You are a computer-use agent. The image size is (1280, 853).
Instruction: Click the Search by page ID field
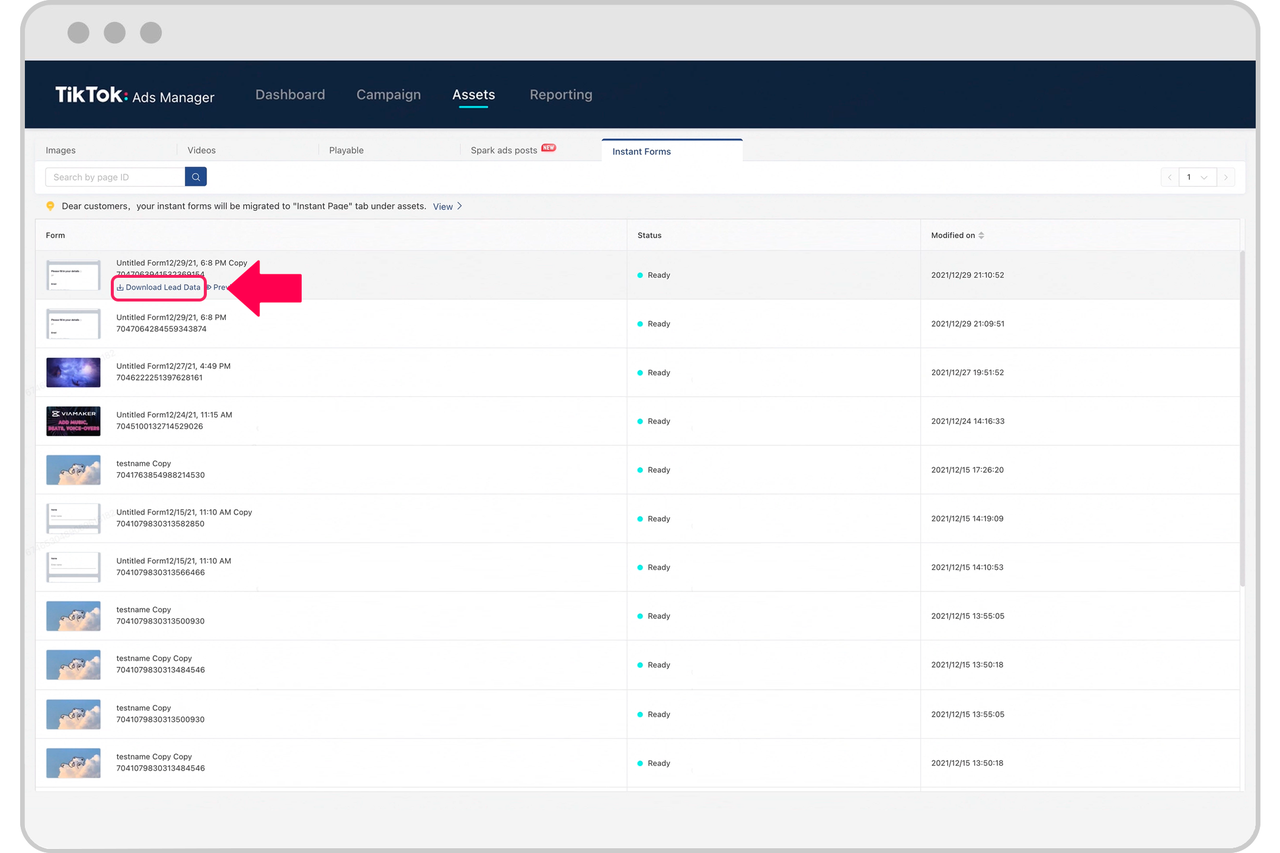(x=115, y=177)
